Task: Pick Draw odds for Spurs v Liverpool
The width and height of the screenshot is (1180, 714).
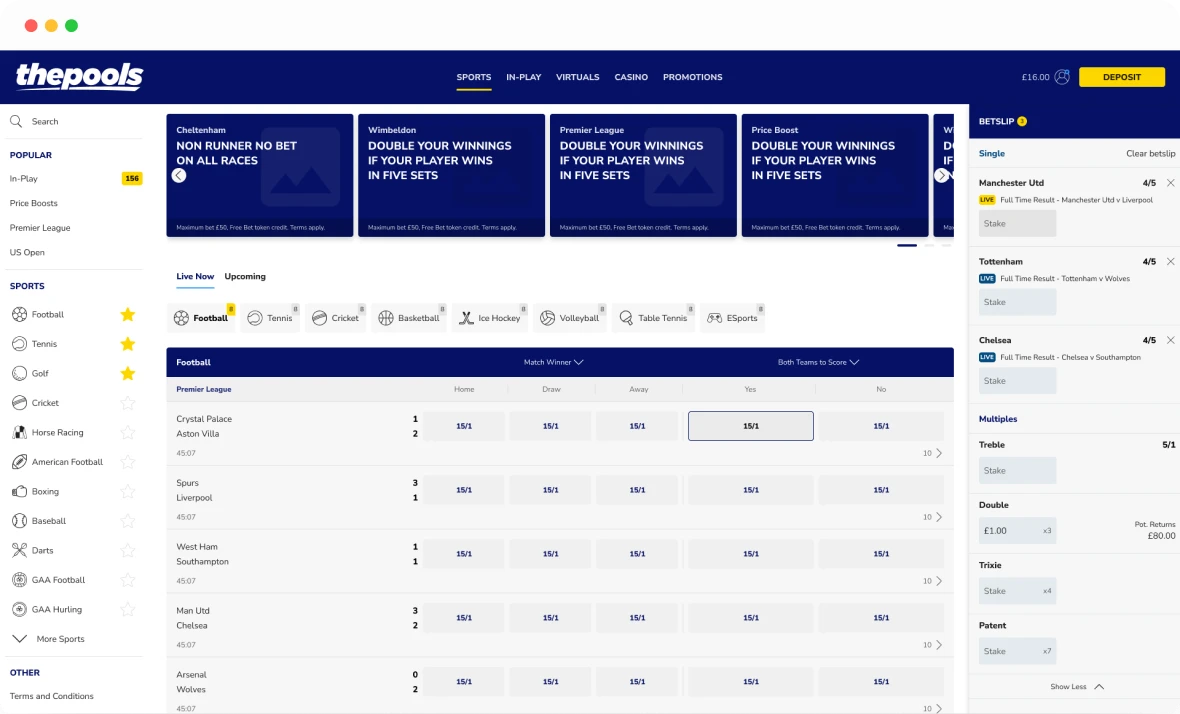Action: click(551, 490)
